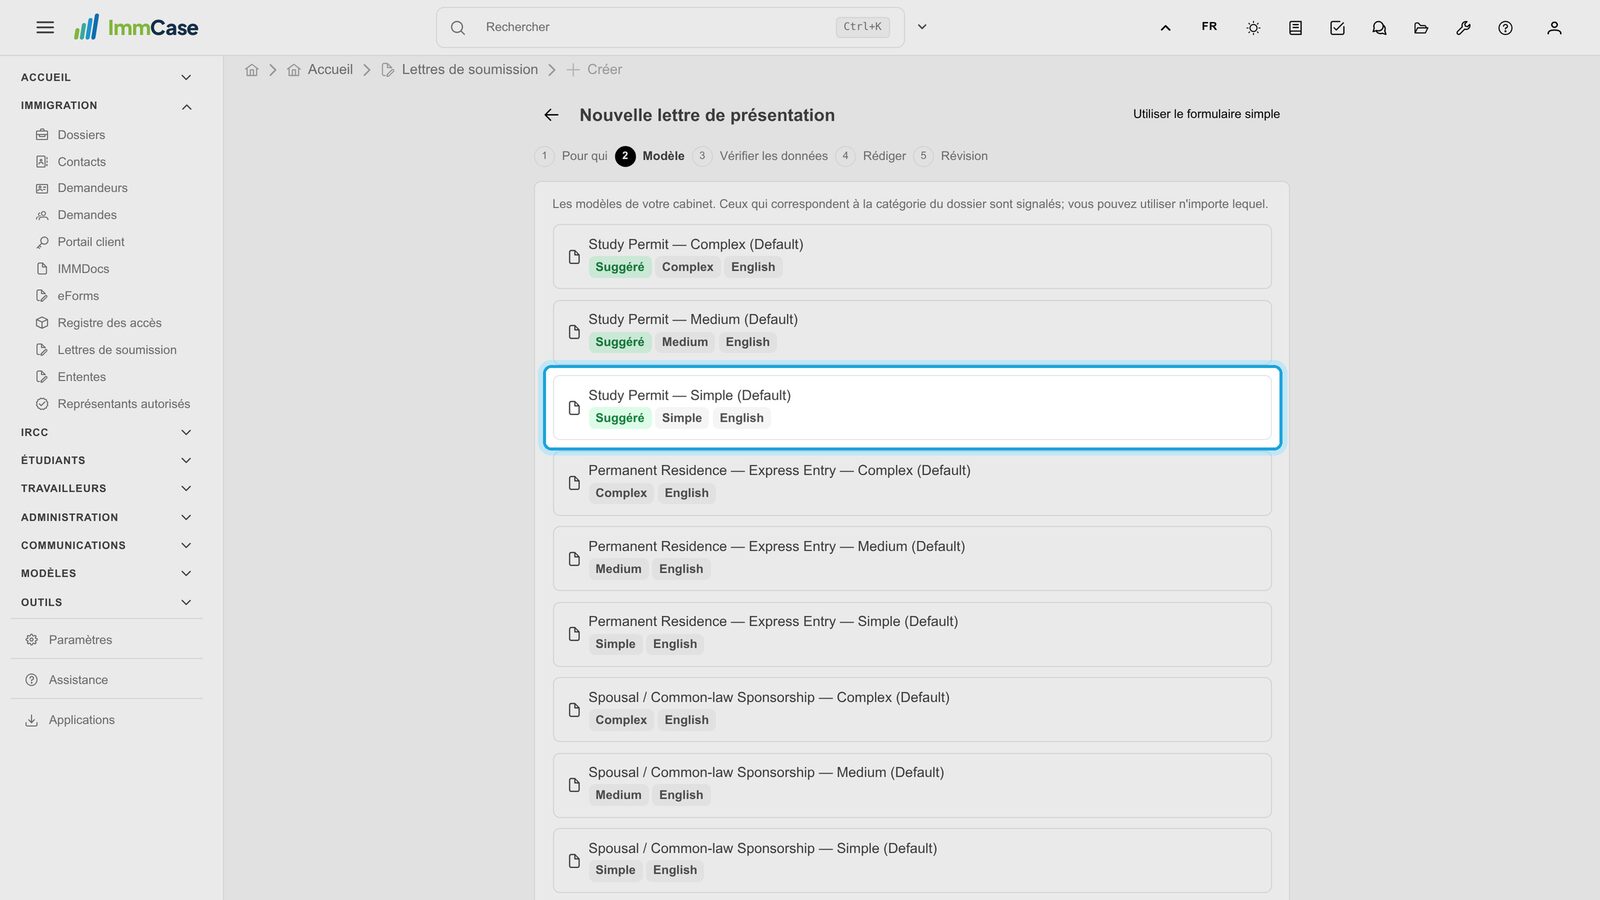Open the folder icon in header
This screenshot has height=900, width=1600.
(x=1421, y=28)
